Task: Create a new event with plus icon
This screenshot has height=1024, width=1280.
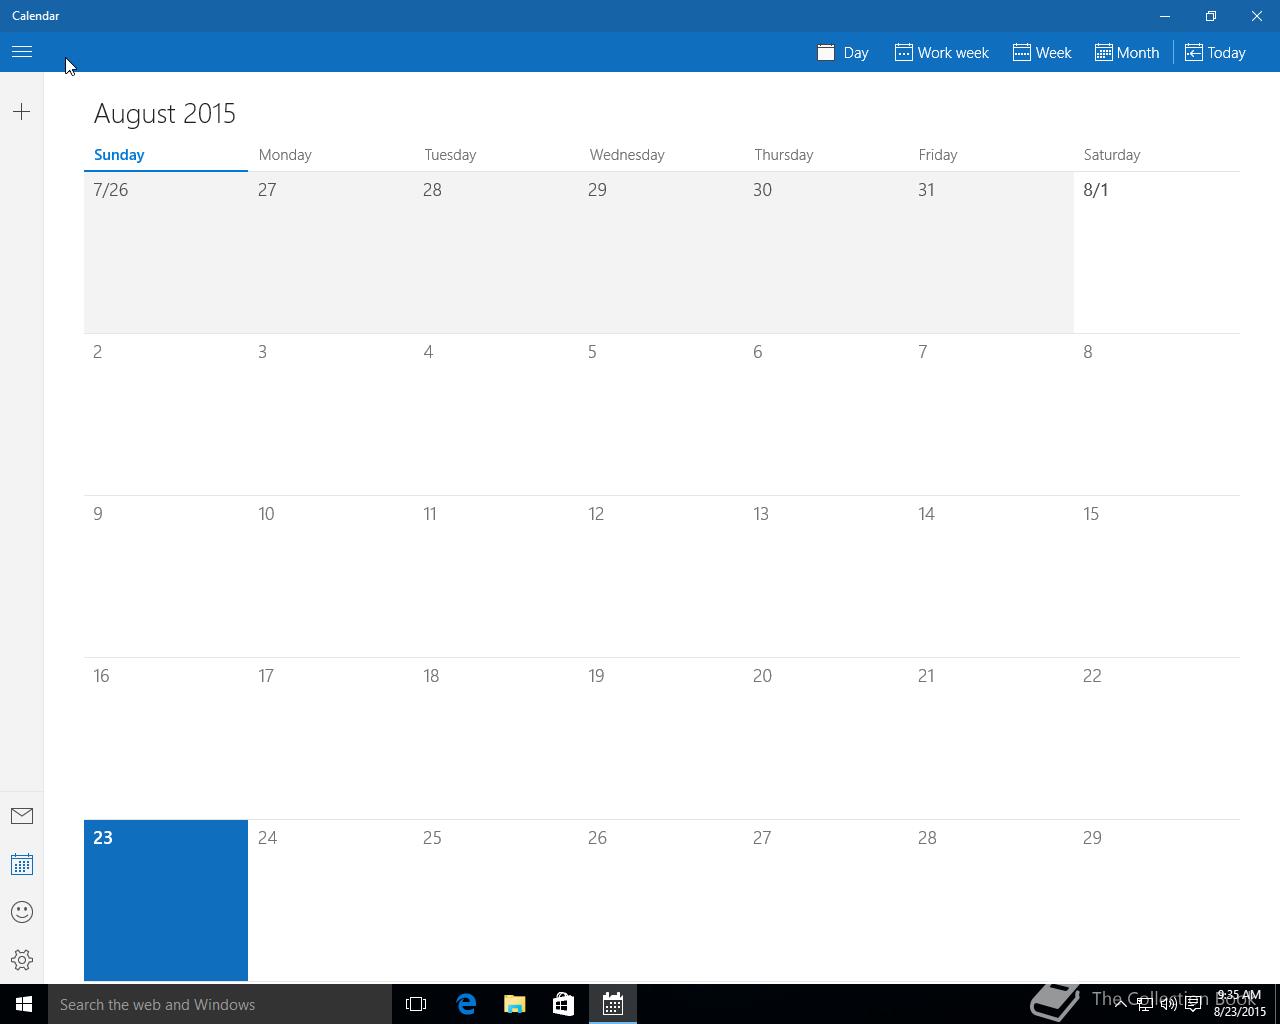Action: pos(22,112)
